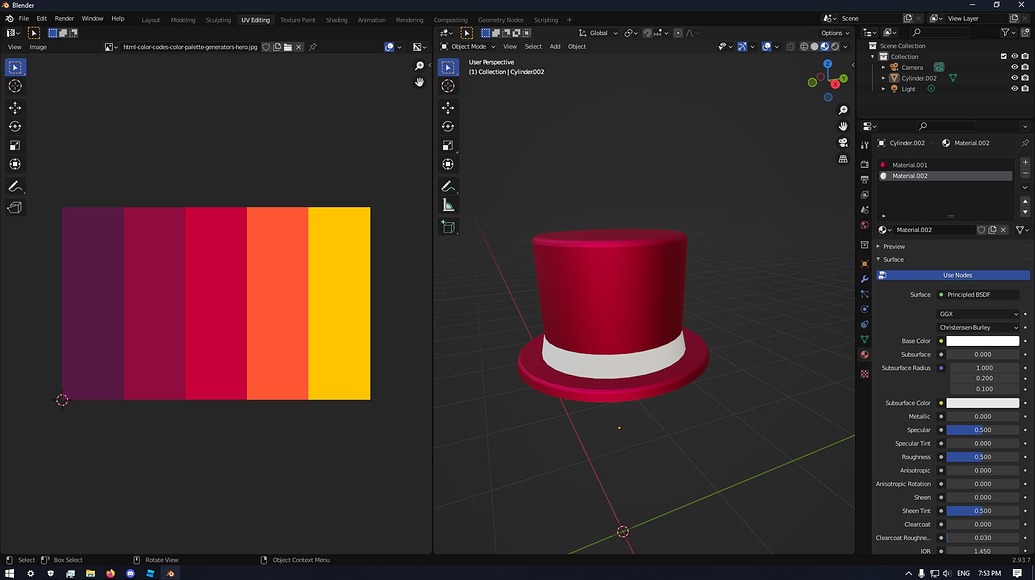Open the Windows Start button
Image resolution: width=1035 pixels, height=580 pixels.
(9, 573)
